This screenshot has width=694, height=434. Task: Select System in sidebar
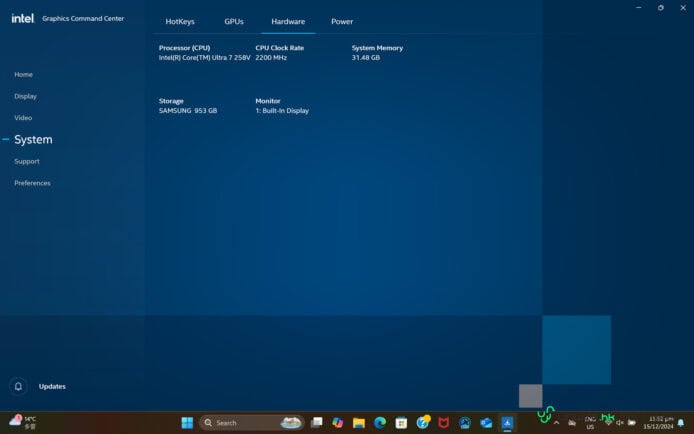(33, 139)
